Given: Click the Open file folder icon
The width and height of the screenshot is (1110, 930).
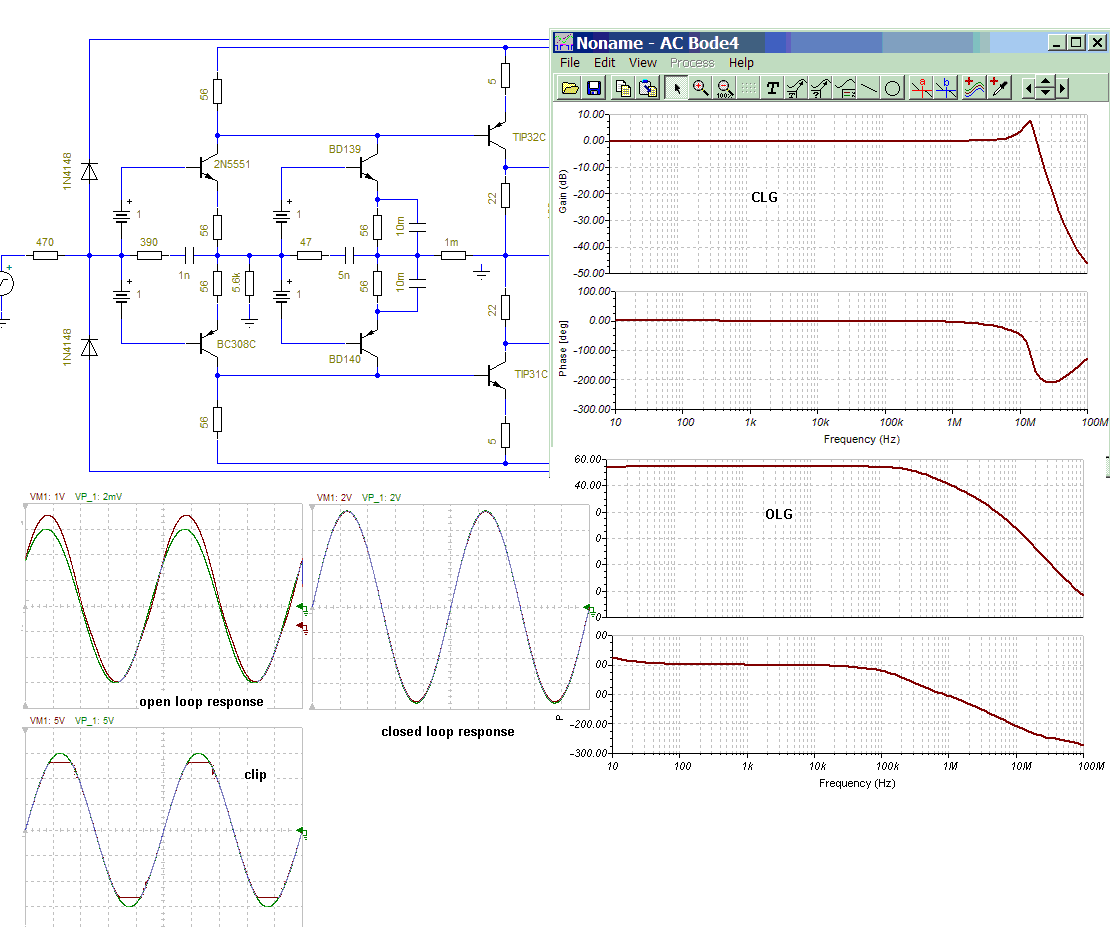Looking at the screenshot, I should point(571,88).
